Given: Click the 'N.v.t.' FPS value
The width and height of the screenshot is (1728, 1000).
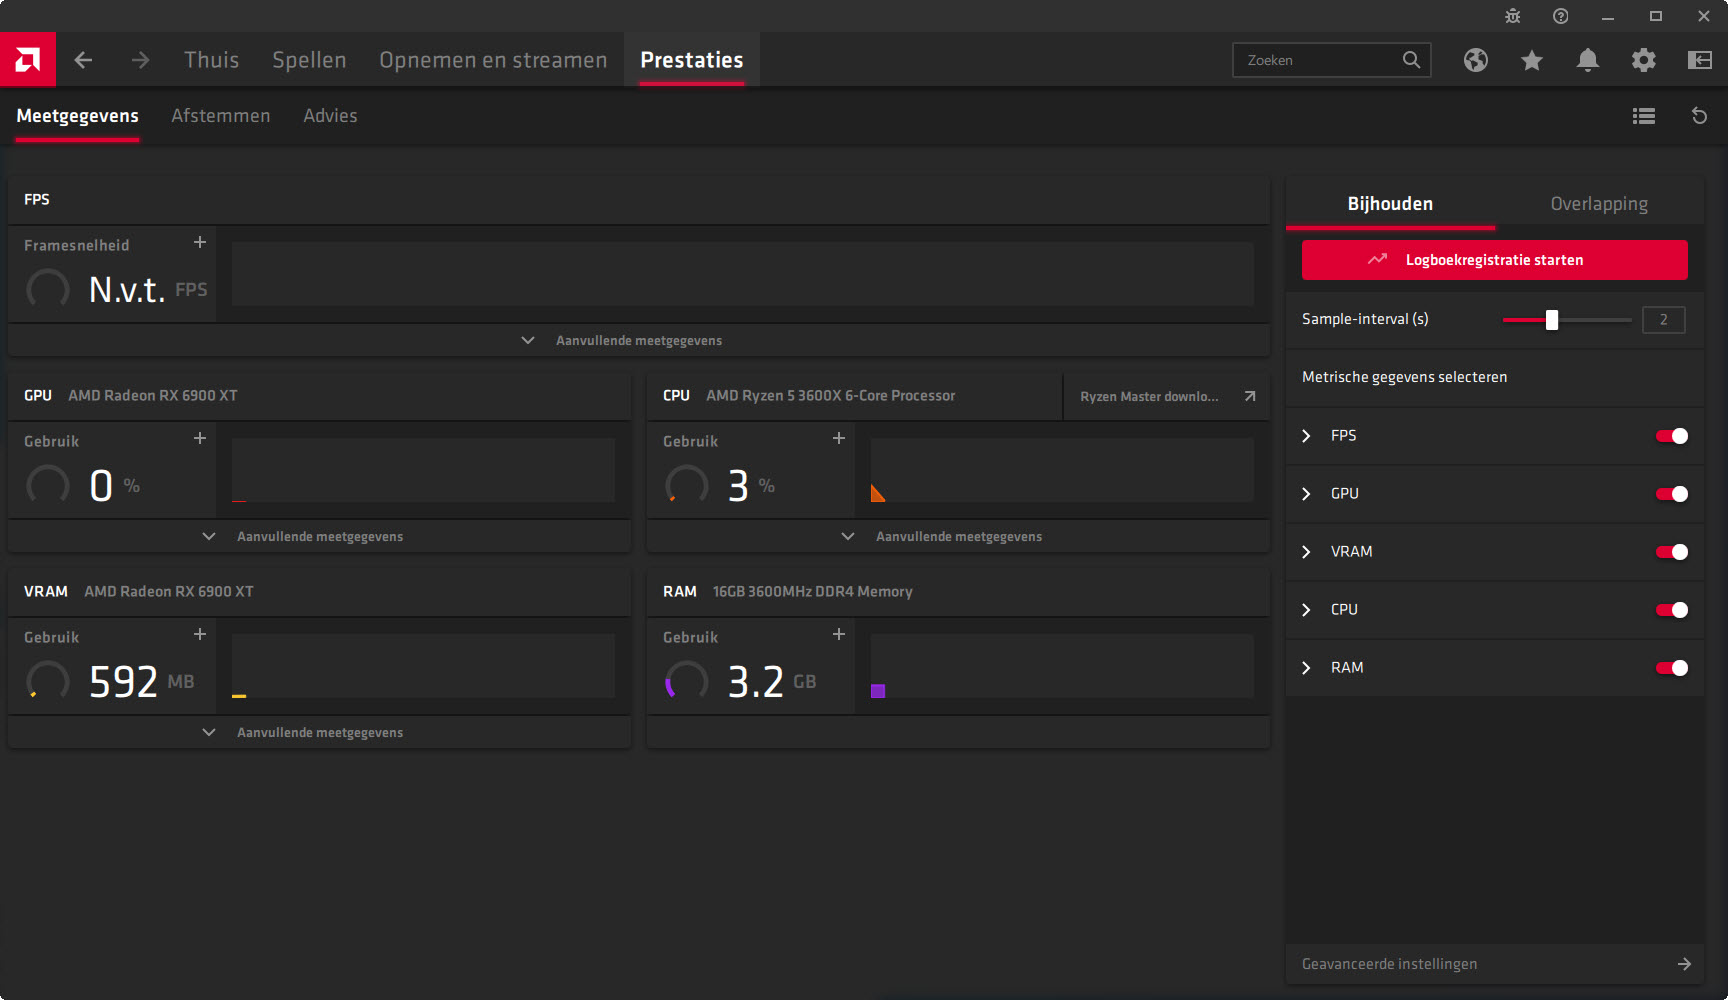Looking at the screenshot, I should (127, 290).
